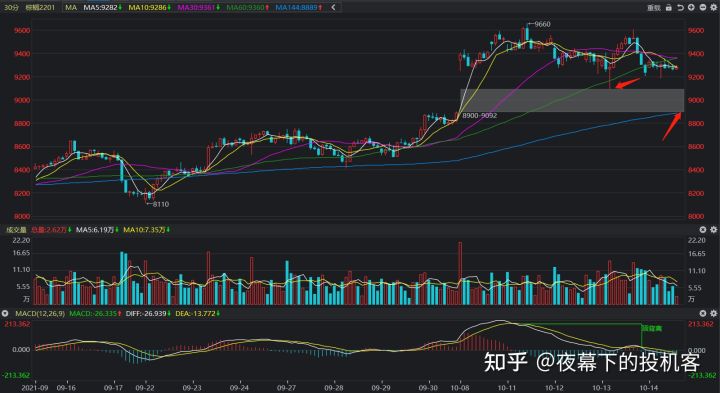Click the 重绘 redraw button
The width and height of the screenshot is (720, 393).
pyautogui.click(x=654, y=7)
